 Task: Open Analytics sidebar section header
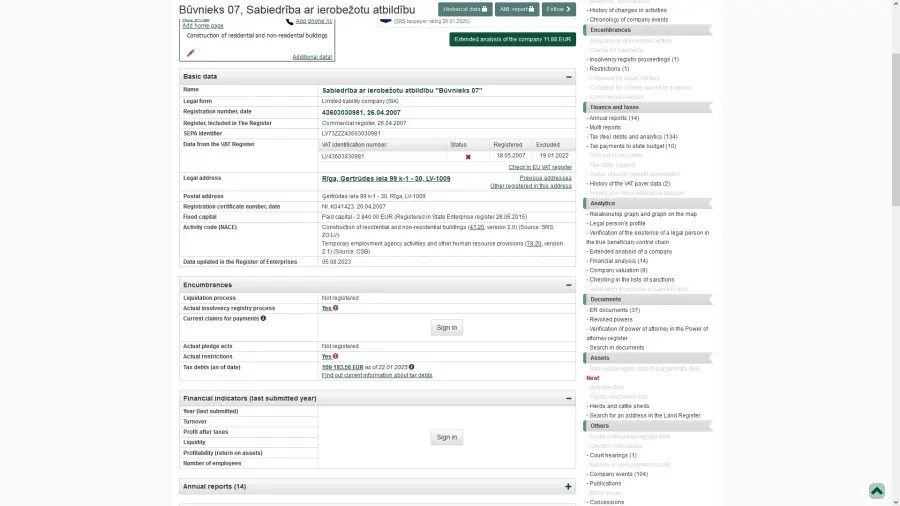(648, 204)
